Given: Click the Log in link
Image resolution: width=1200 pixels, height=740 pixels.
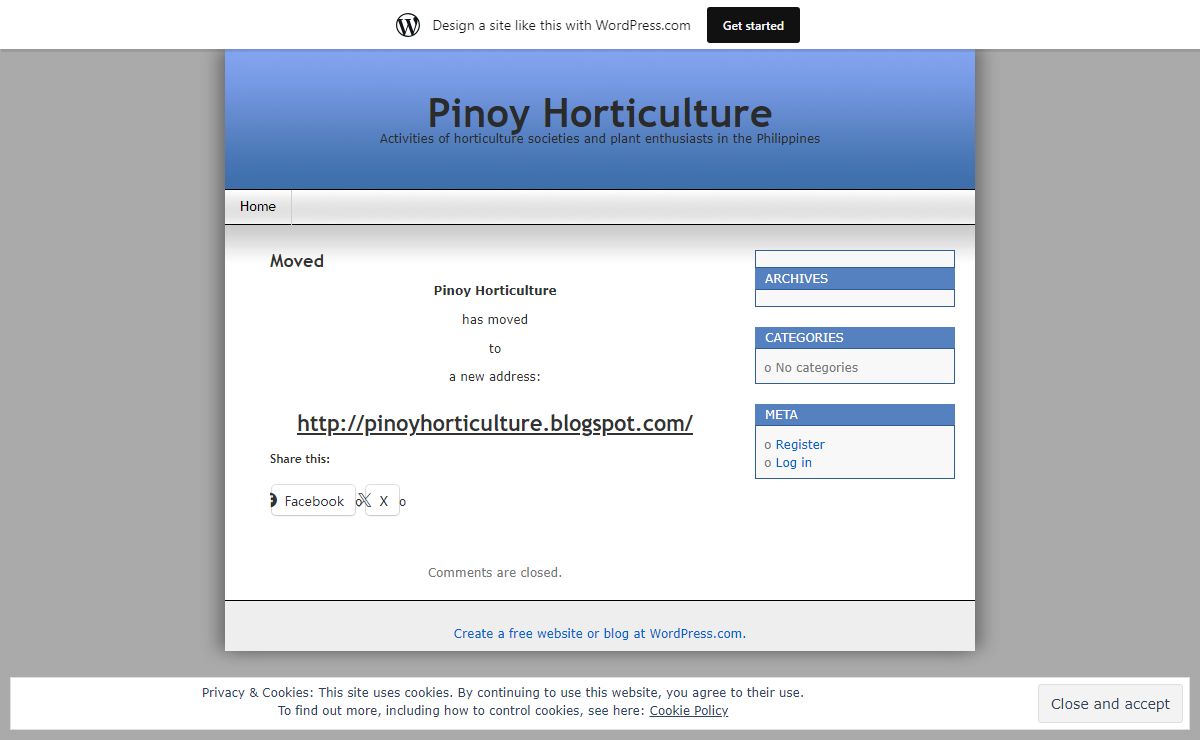Looking at the screenshot, I should (794, 463).
